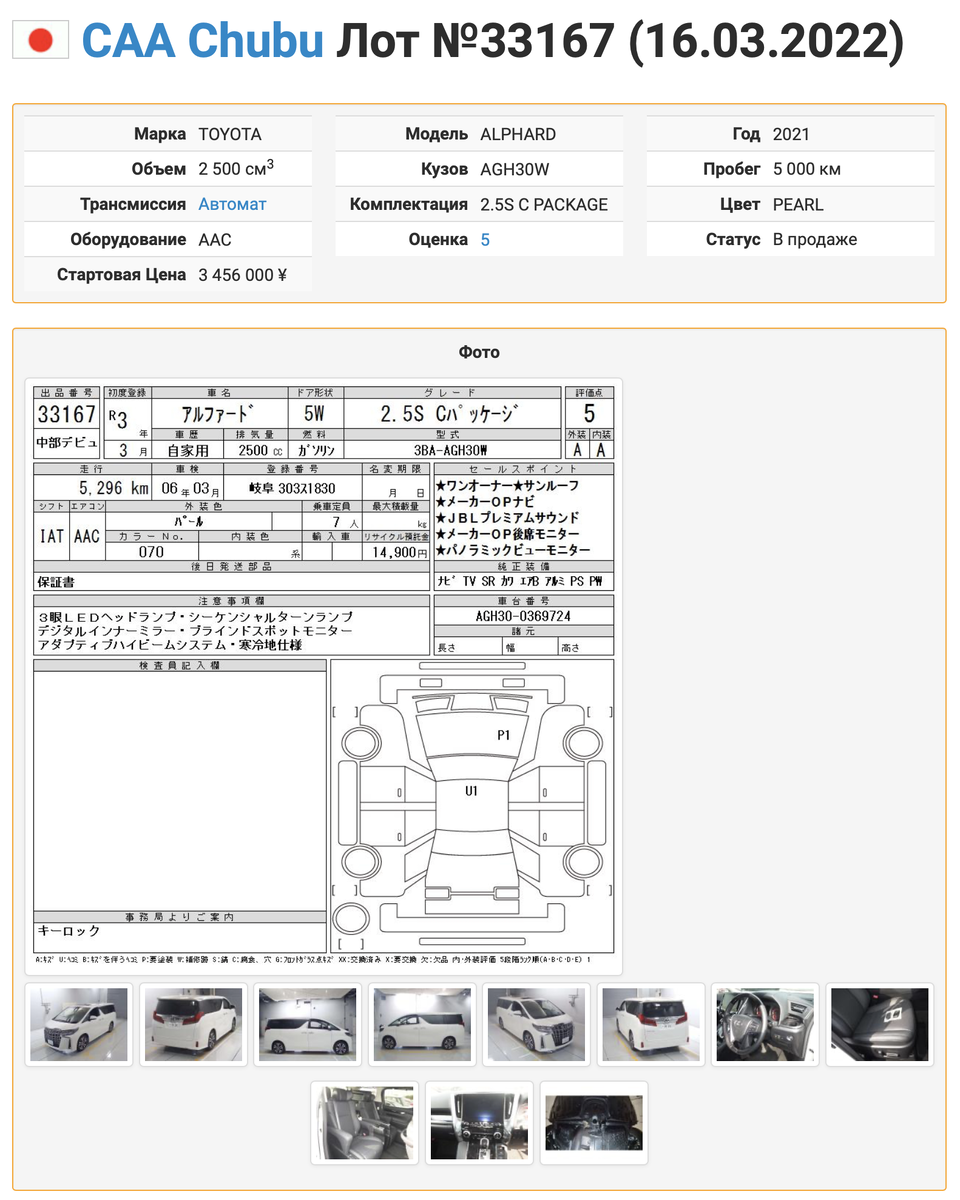Open the steering wheel interior photo

(765, 1023)
